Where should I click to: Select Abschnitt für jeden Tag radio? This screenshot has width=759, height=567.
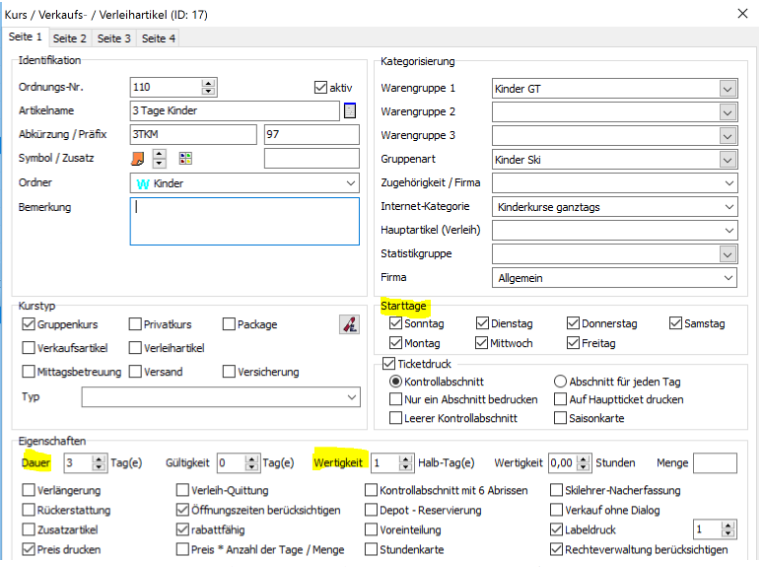560,382
